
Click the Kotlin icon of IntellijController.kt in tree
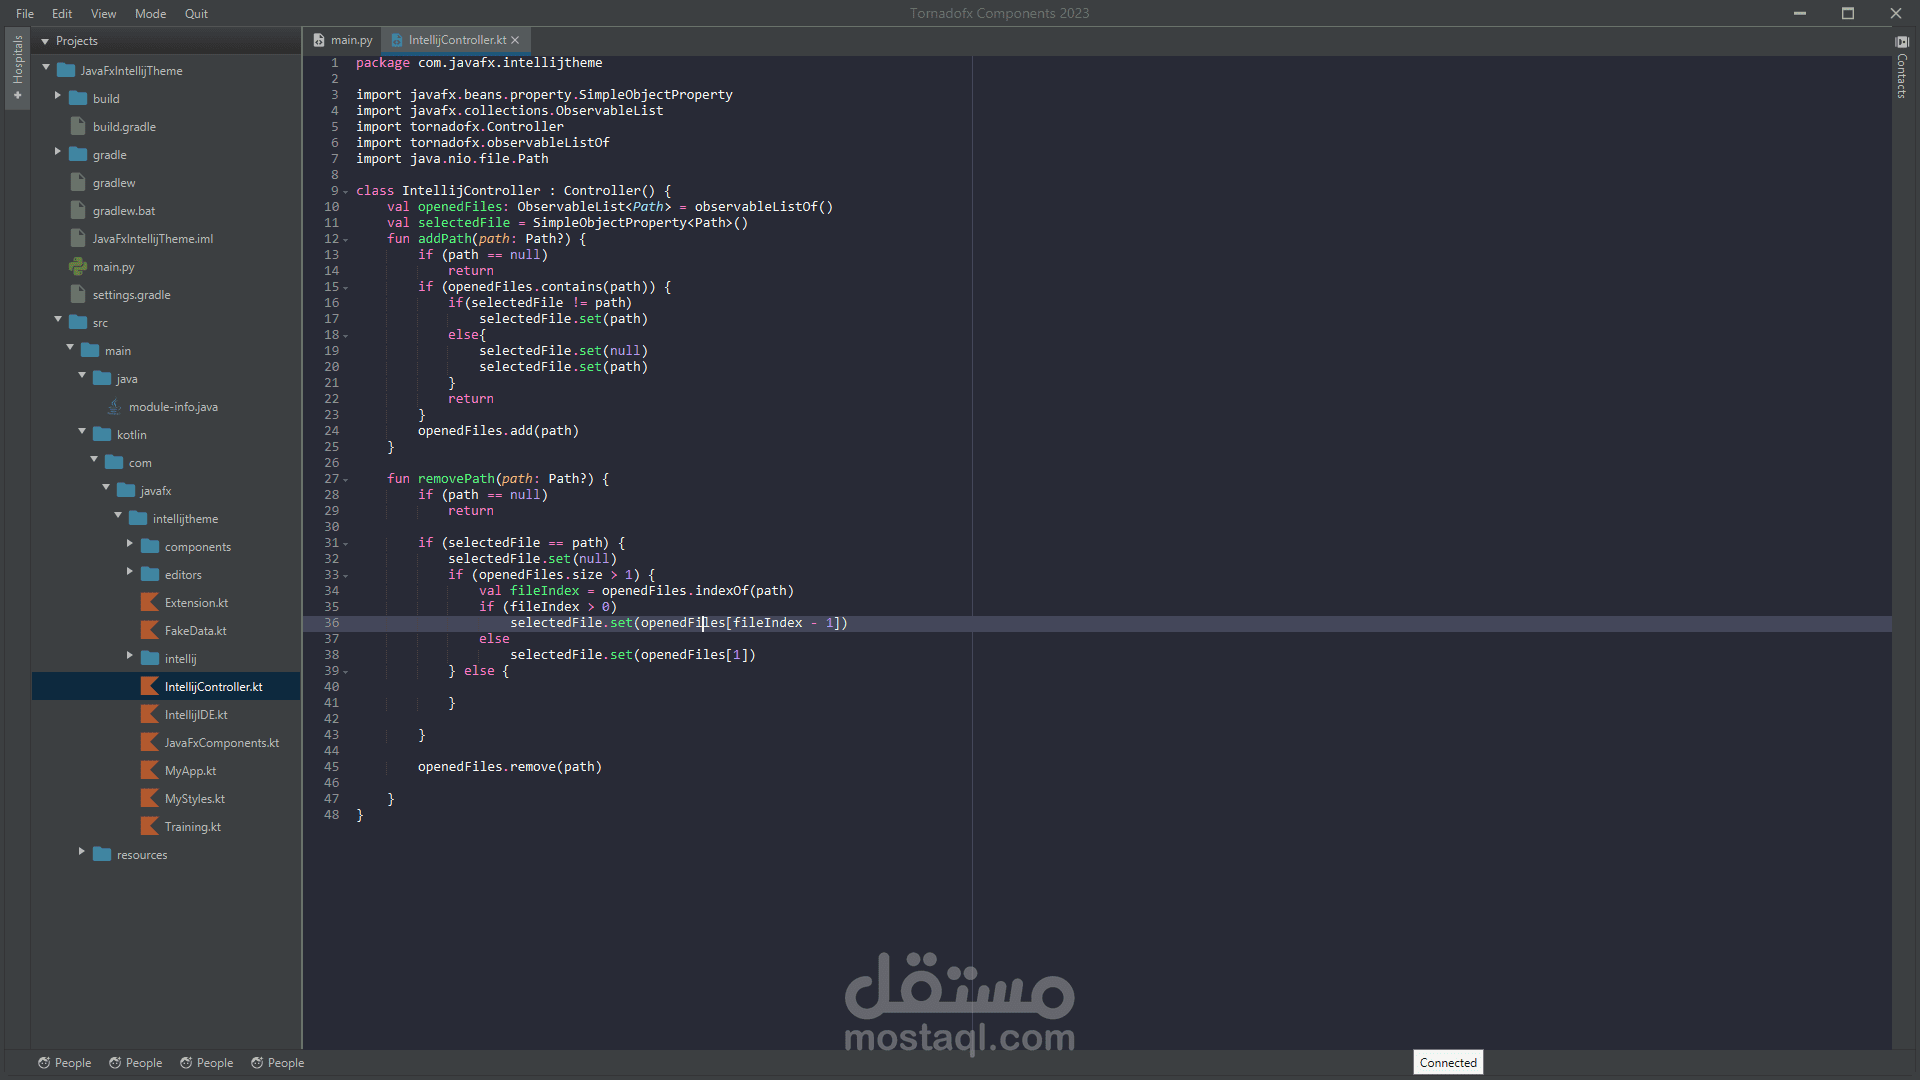(x=150, y=686)
